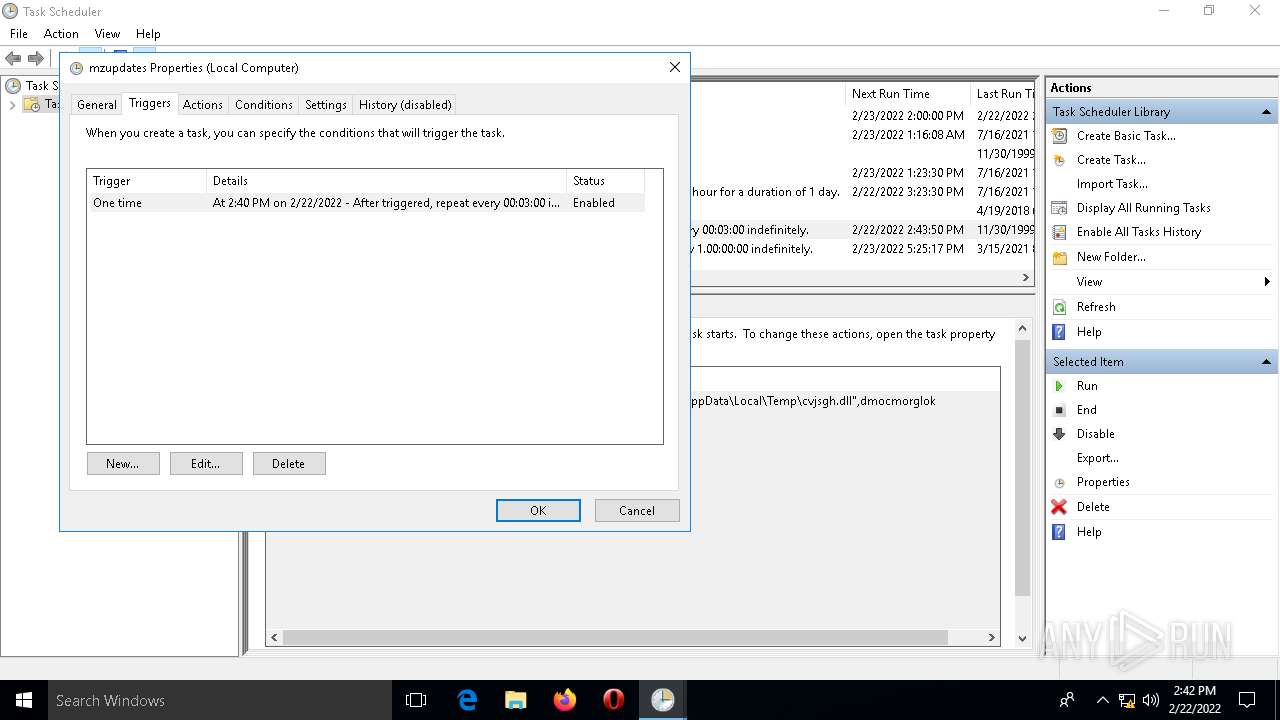The height and width of the screenshot is (720, 1280).
Task: Switch to the Actions tab
Action: pyautogui.click(x=202, y=104)
